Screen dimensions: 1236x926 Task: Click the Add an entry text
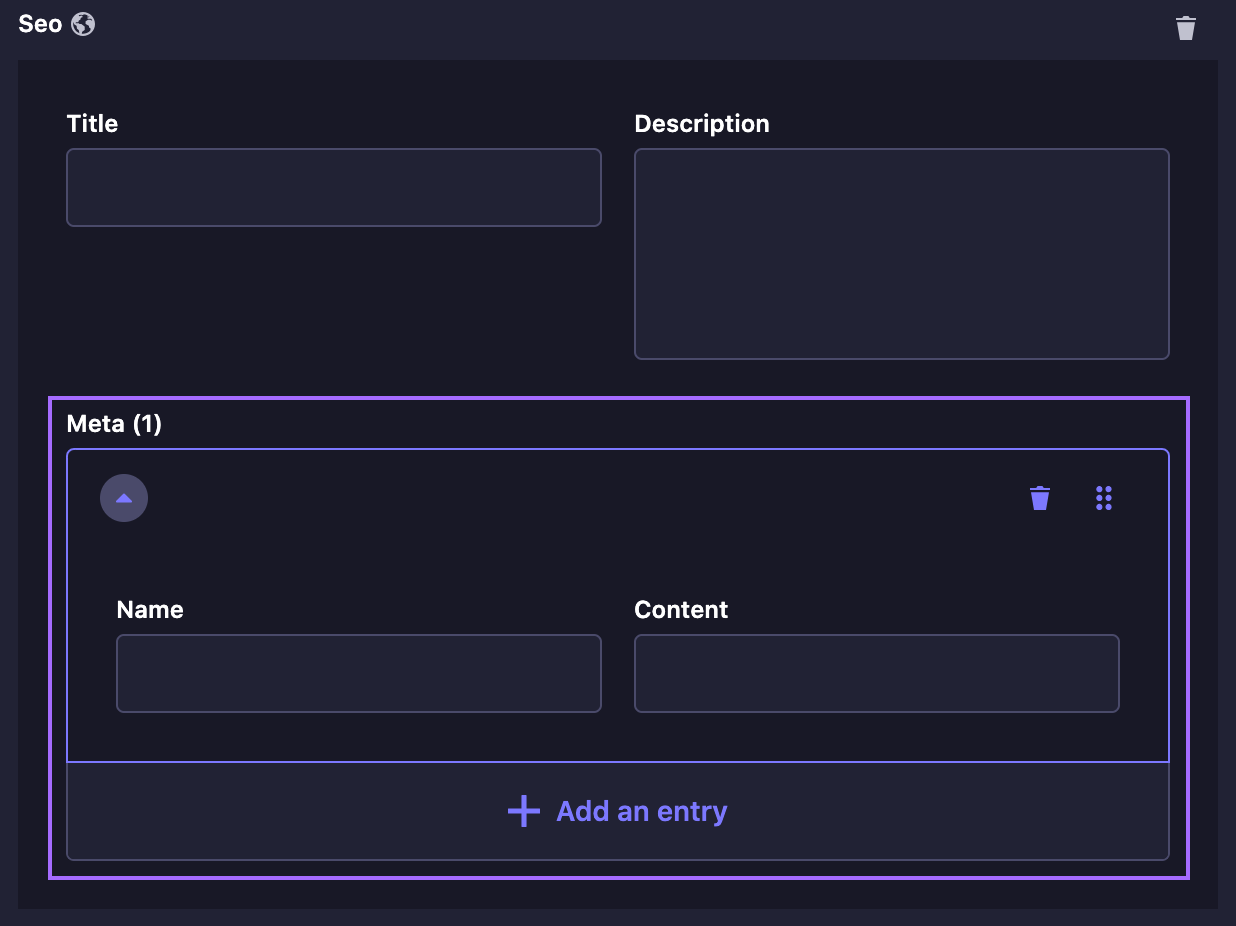click(x=641, y=811)
